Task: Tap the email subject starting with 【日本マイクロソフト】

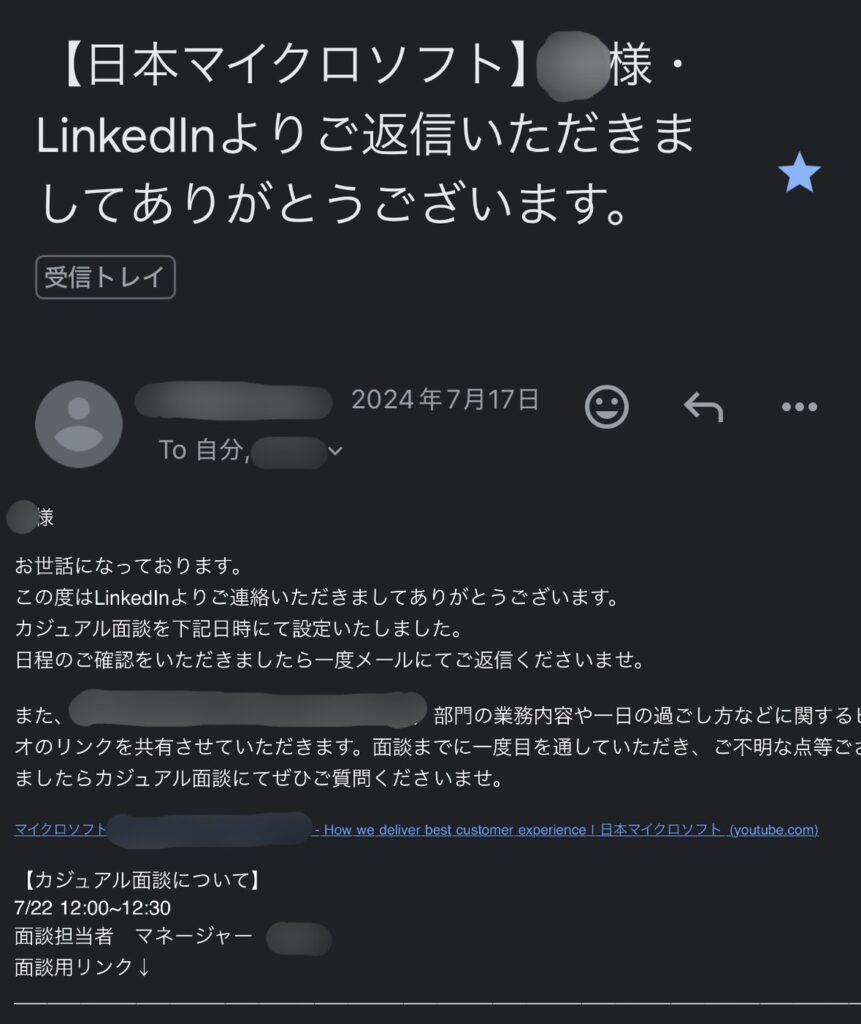Action: [x=365, y=136]
